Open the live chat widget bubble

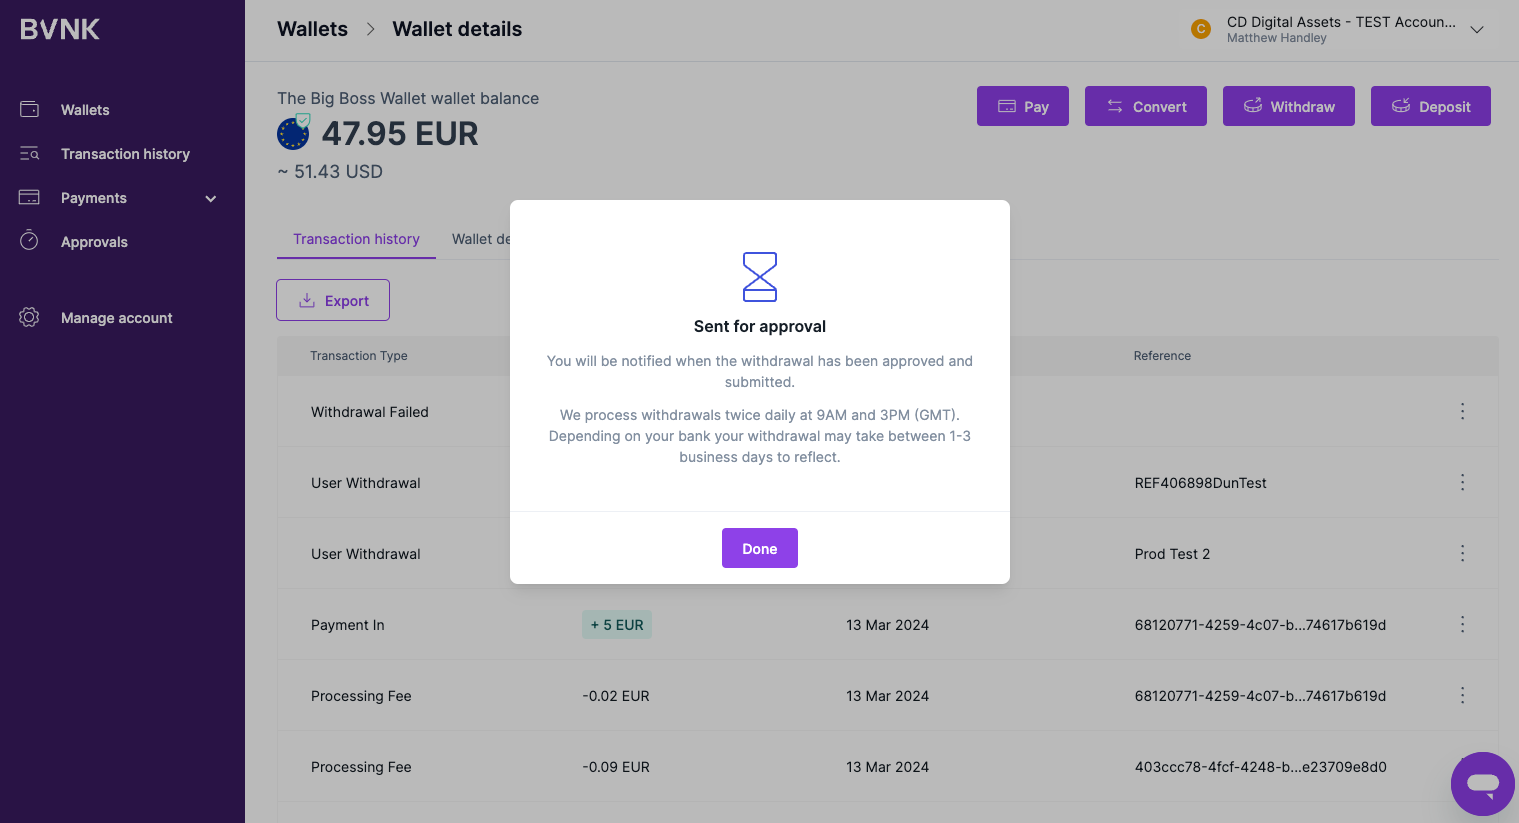(x=1482, y=784)
